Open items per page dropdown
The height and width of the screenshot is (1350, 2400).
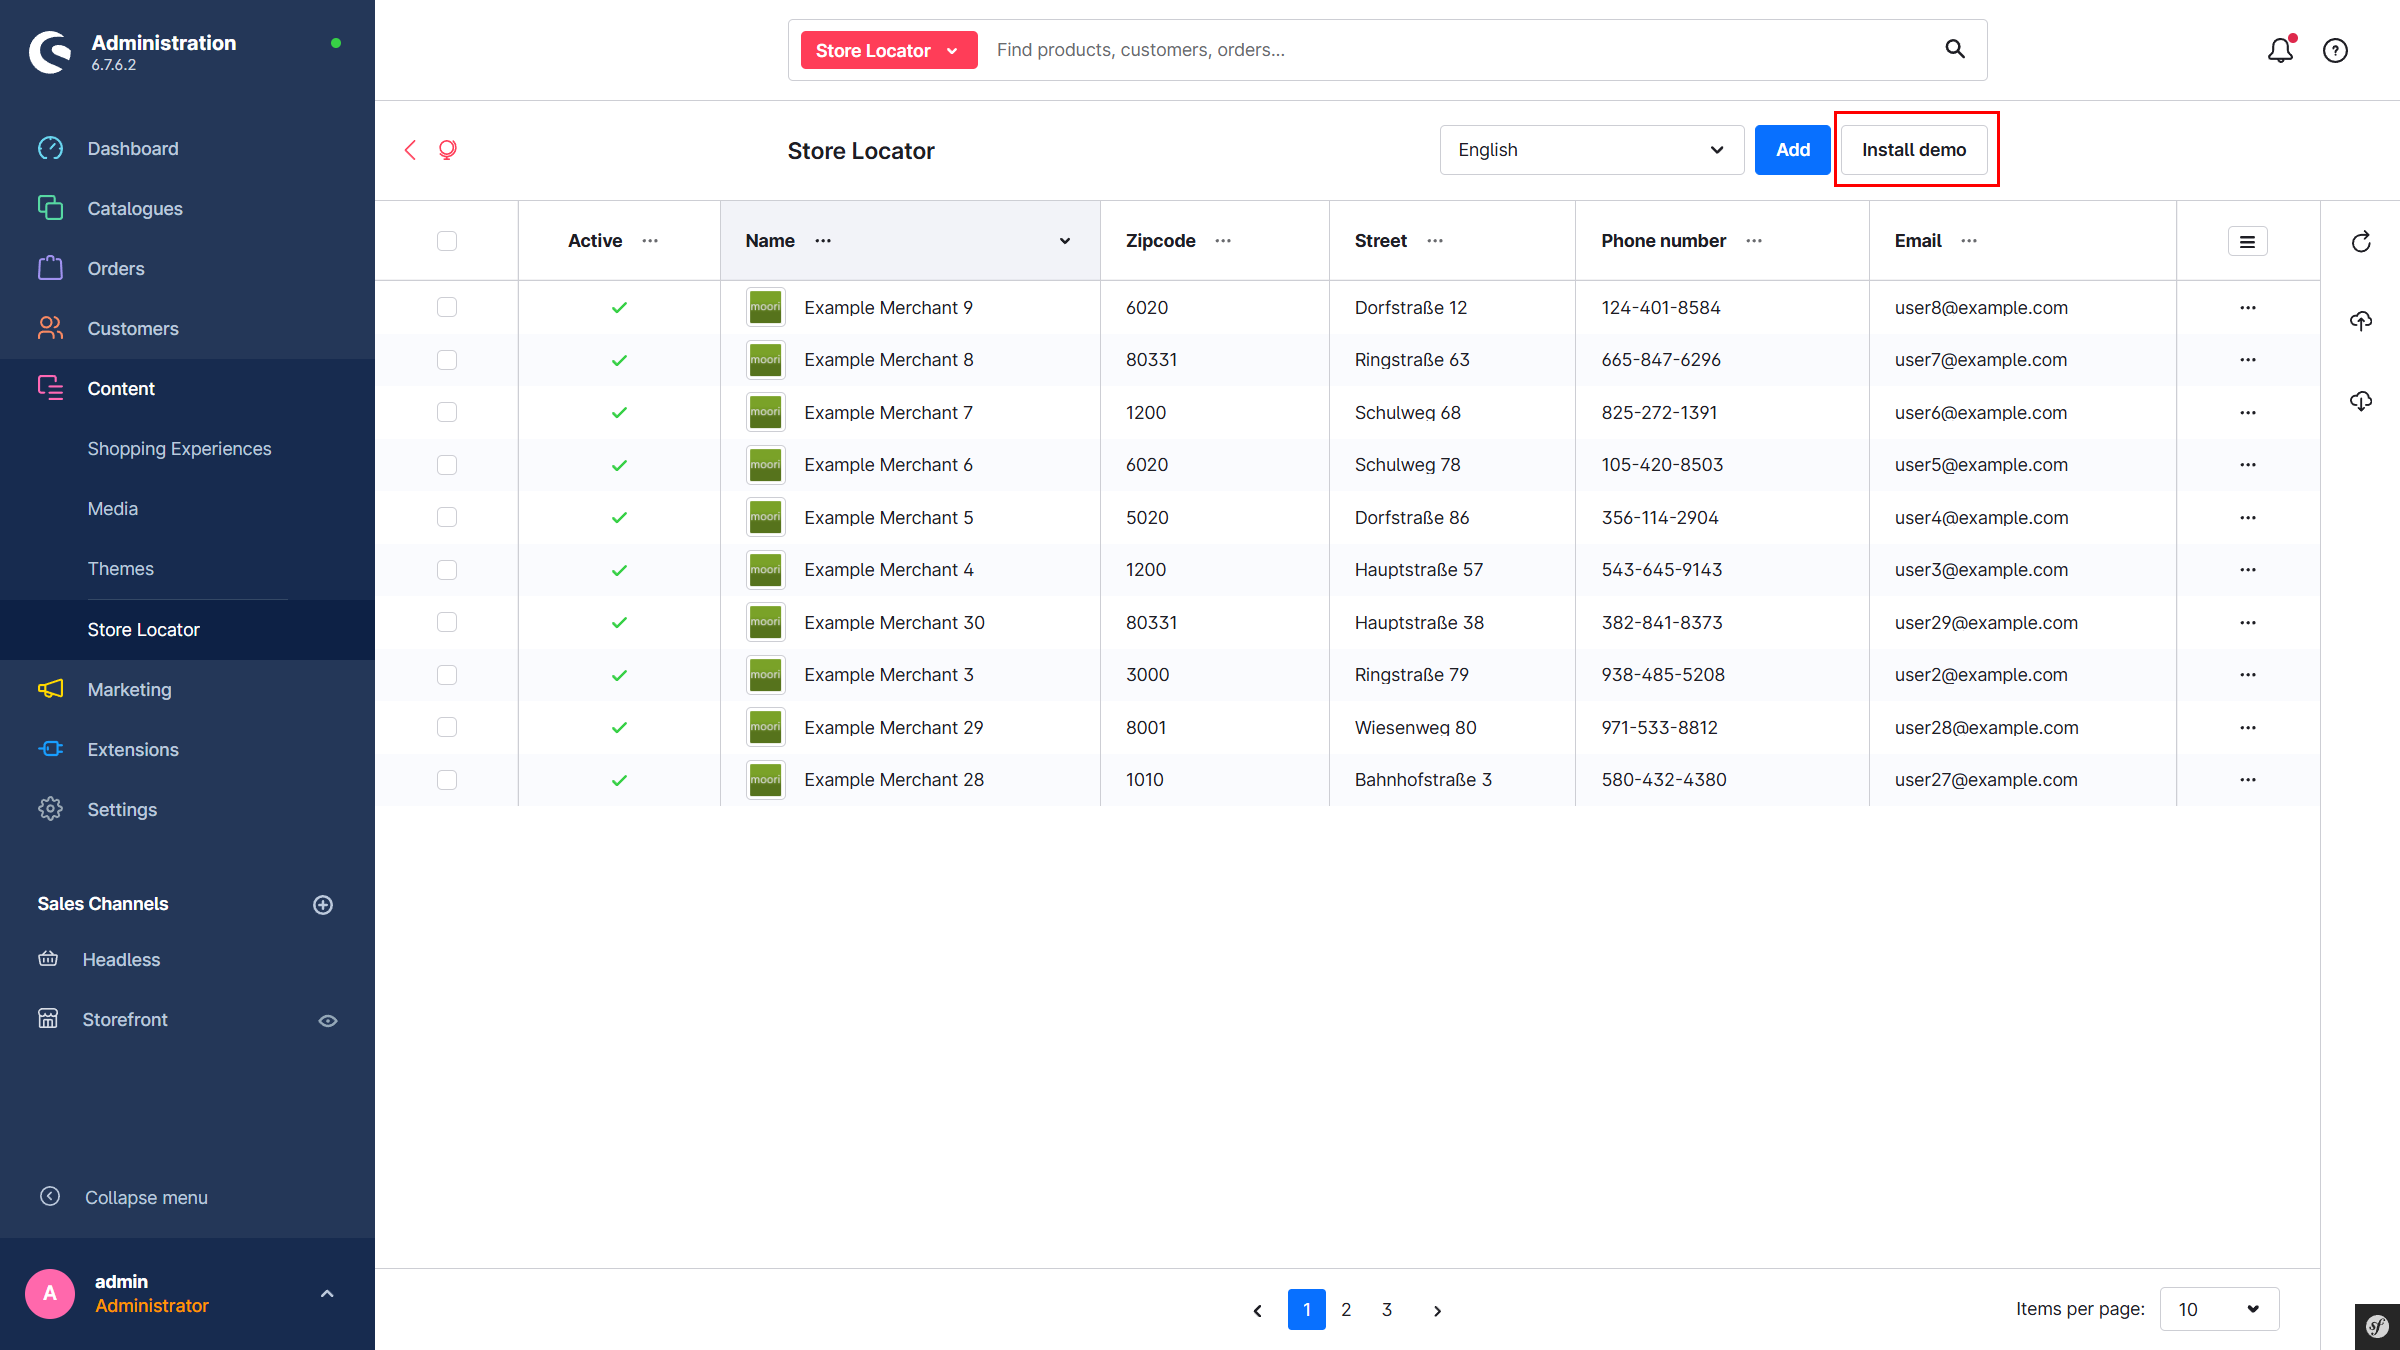point(2219,1309)
